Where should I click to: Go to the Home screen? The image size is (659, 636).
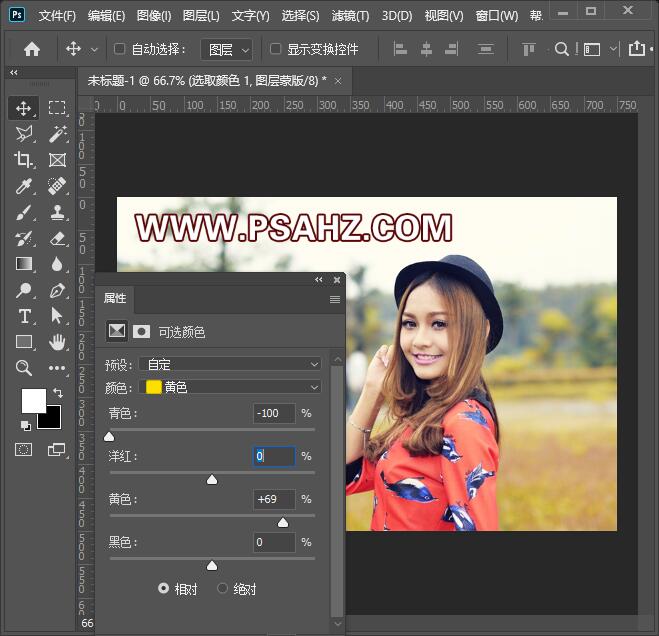click(32, 50)
